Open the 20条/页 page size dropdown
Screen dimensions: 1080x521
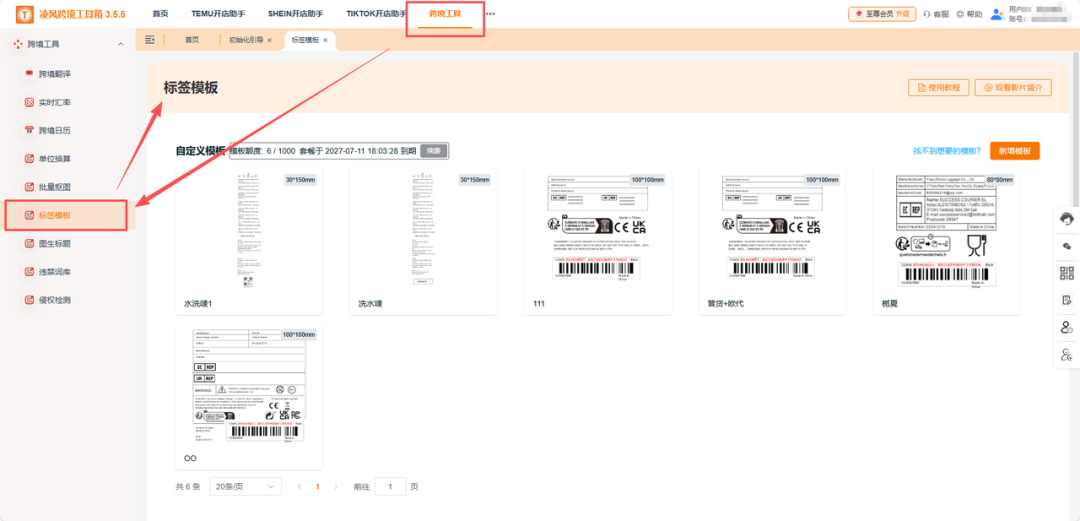pos(245,487)
